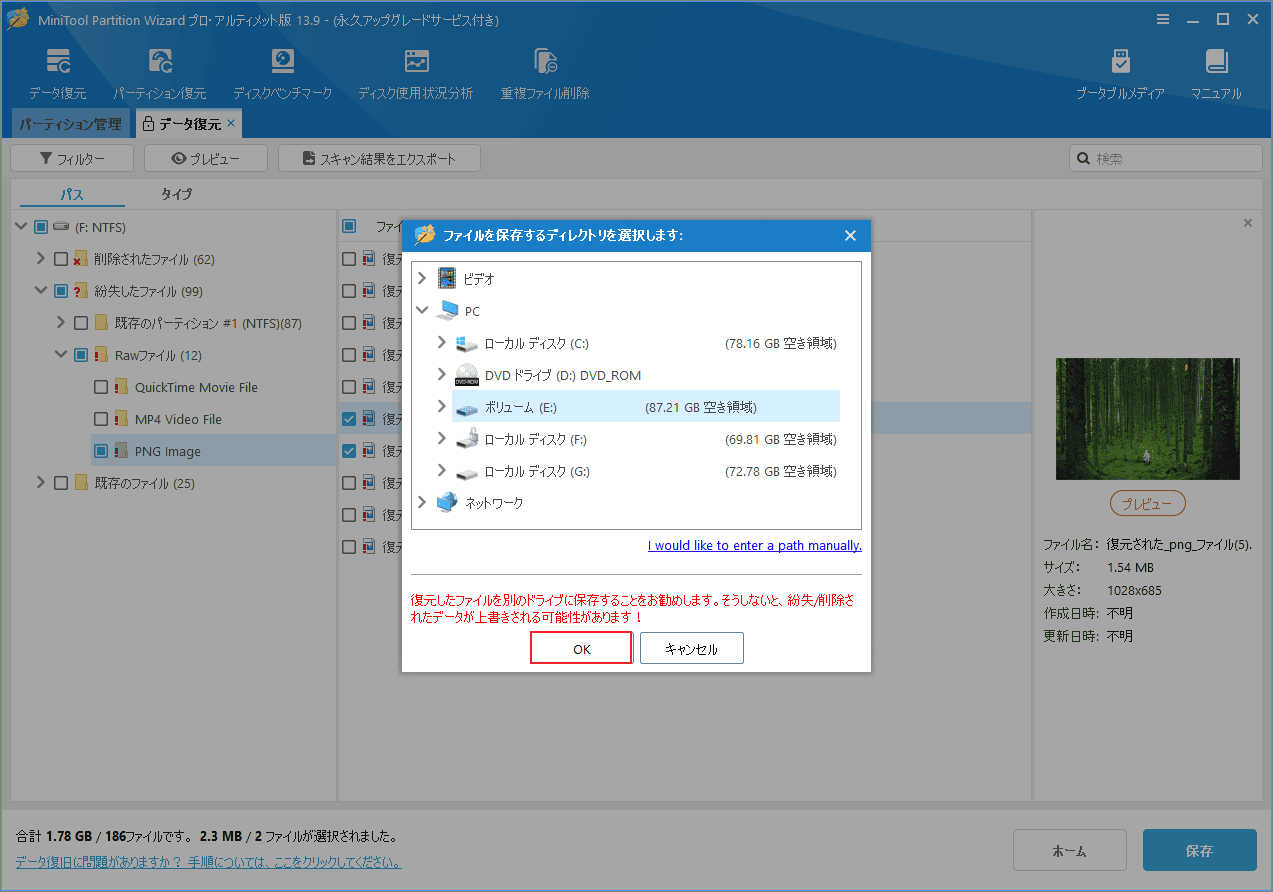Image resolution: width=1273 pixels, height=892 pixels.
Task: Check the QuickTime Movie File checkbox
Action: pyautogui.click(x=101, y=387)
